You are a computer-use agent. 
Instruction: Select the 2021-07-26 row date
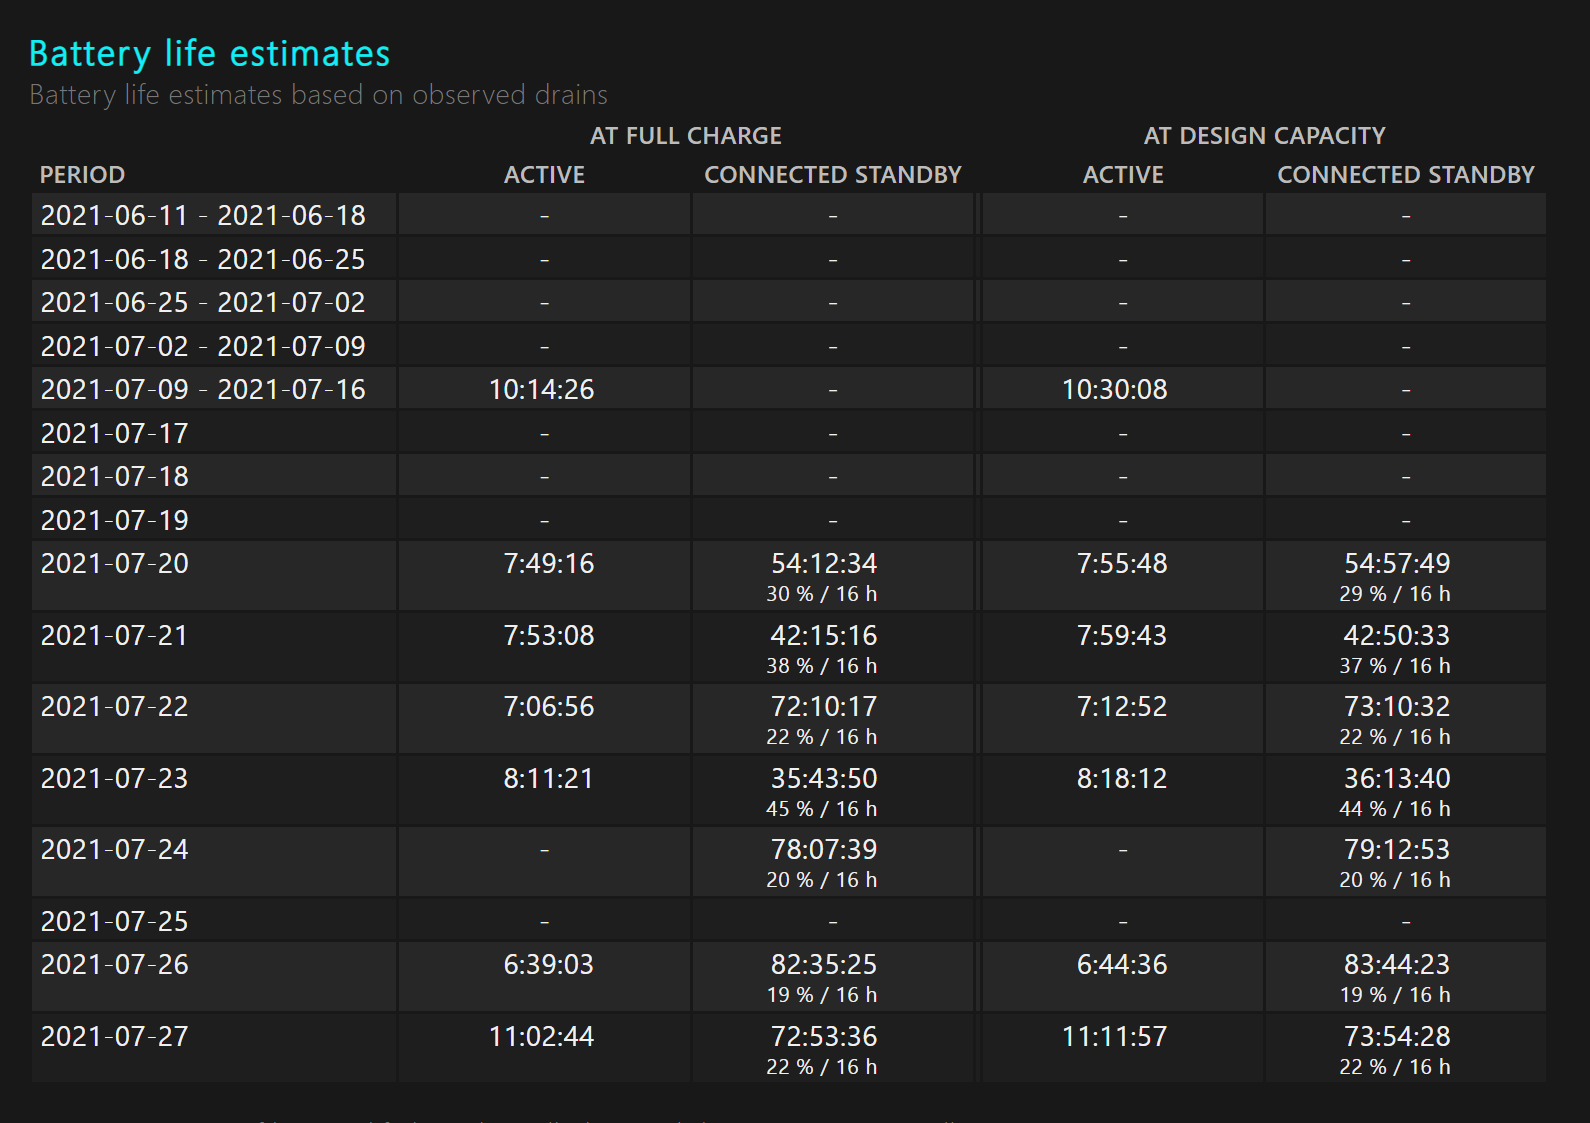(x=115, y=965)
